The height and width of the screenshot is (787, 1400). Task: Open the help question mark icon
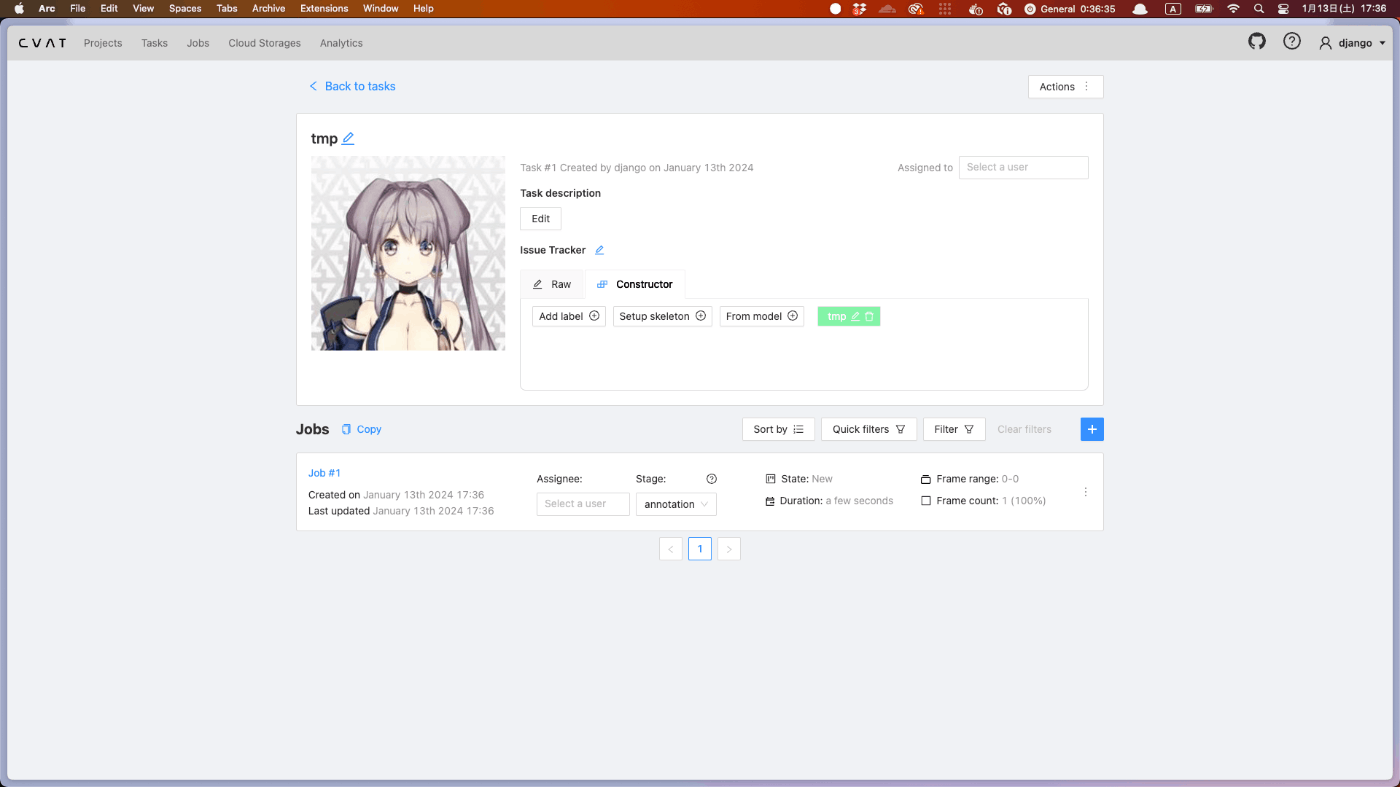pyautogui.click(x=1292, y=42)
